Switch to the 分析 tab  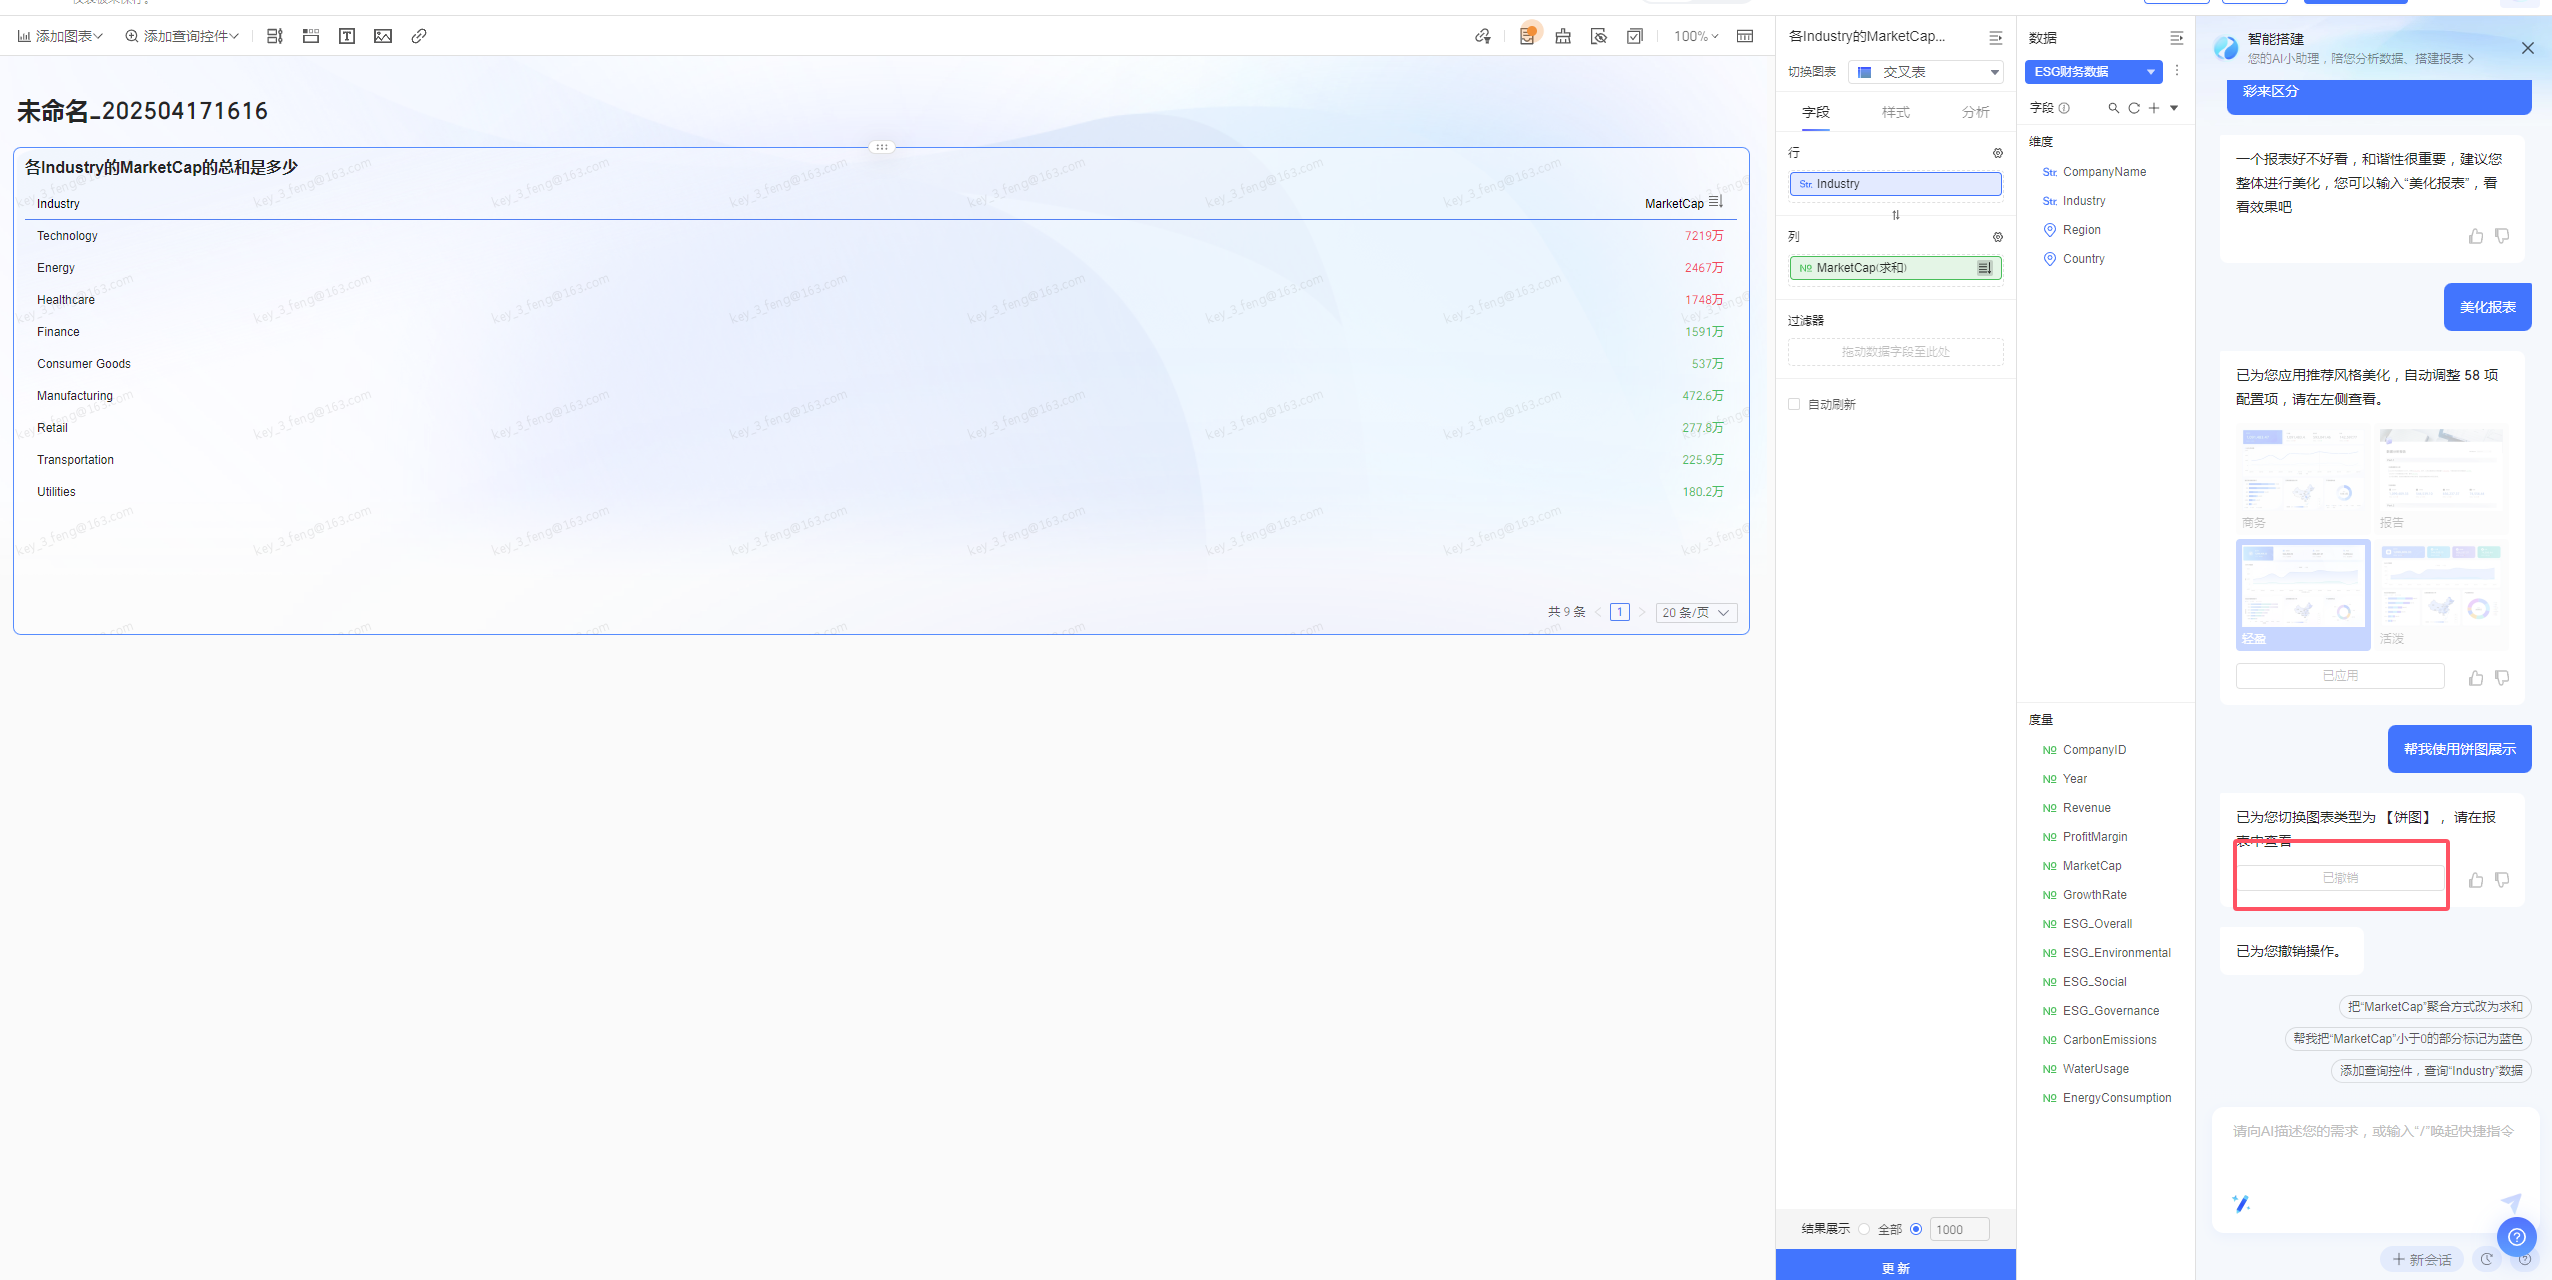[x=1975, y=112]
